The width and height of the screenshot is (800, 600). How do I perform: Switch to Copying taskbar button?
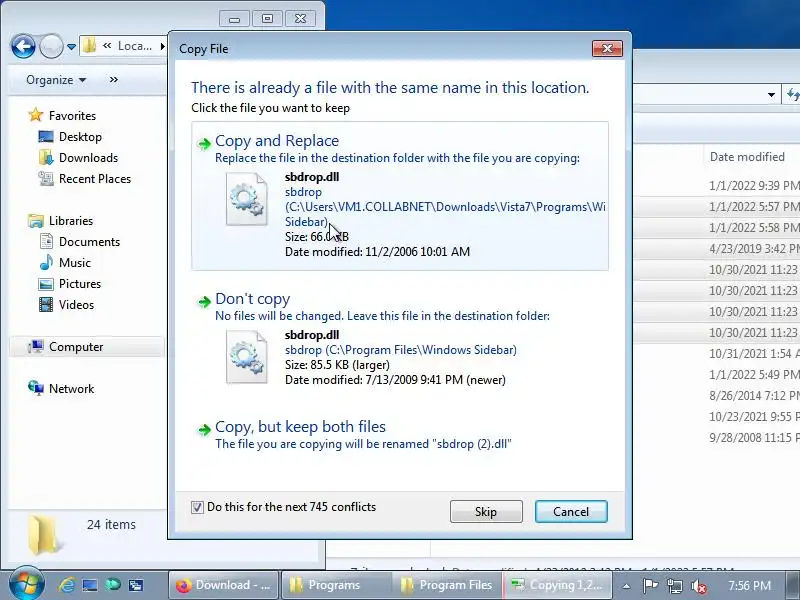(x=557, y=585)
